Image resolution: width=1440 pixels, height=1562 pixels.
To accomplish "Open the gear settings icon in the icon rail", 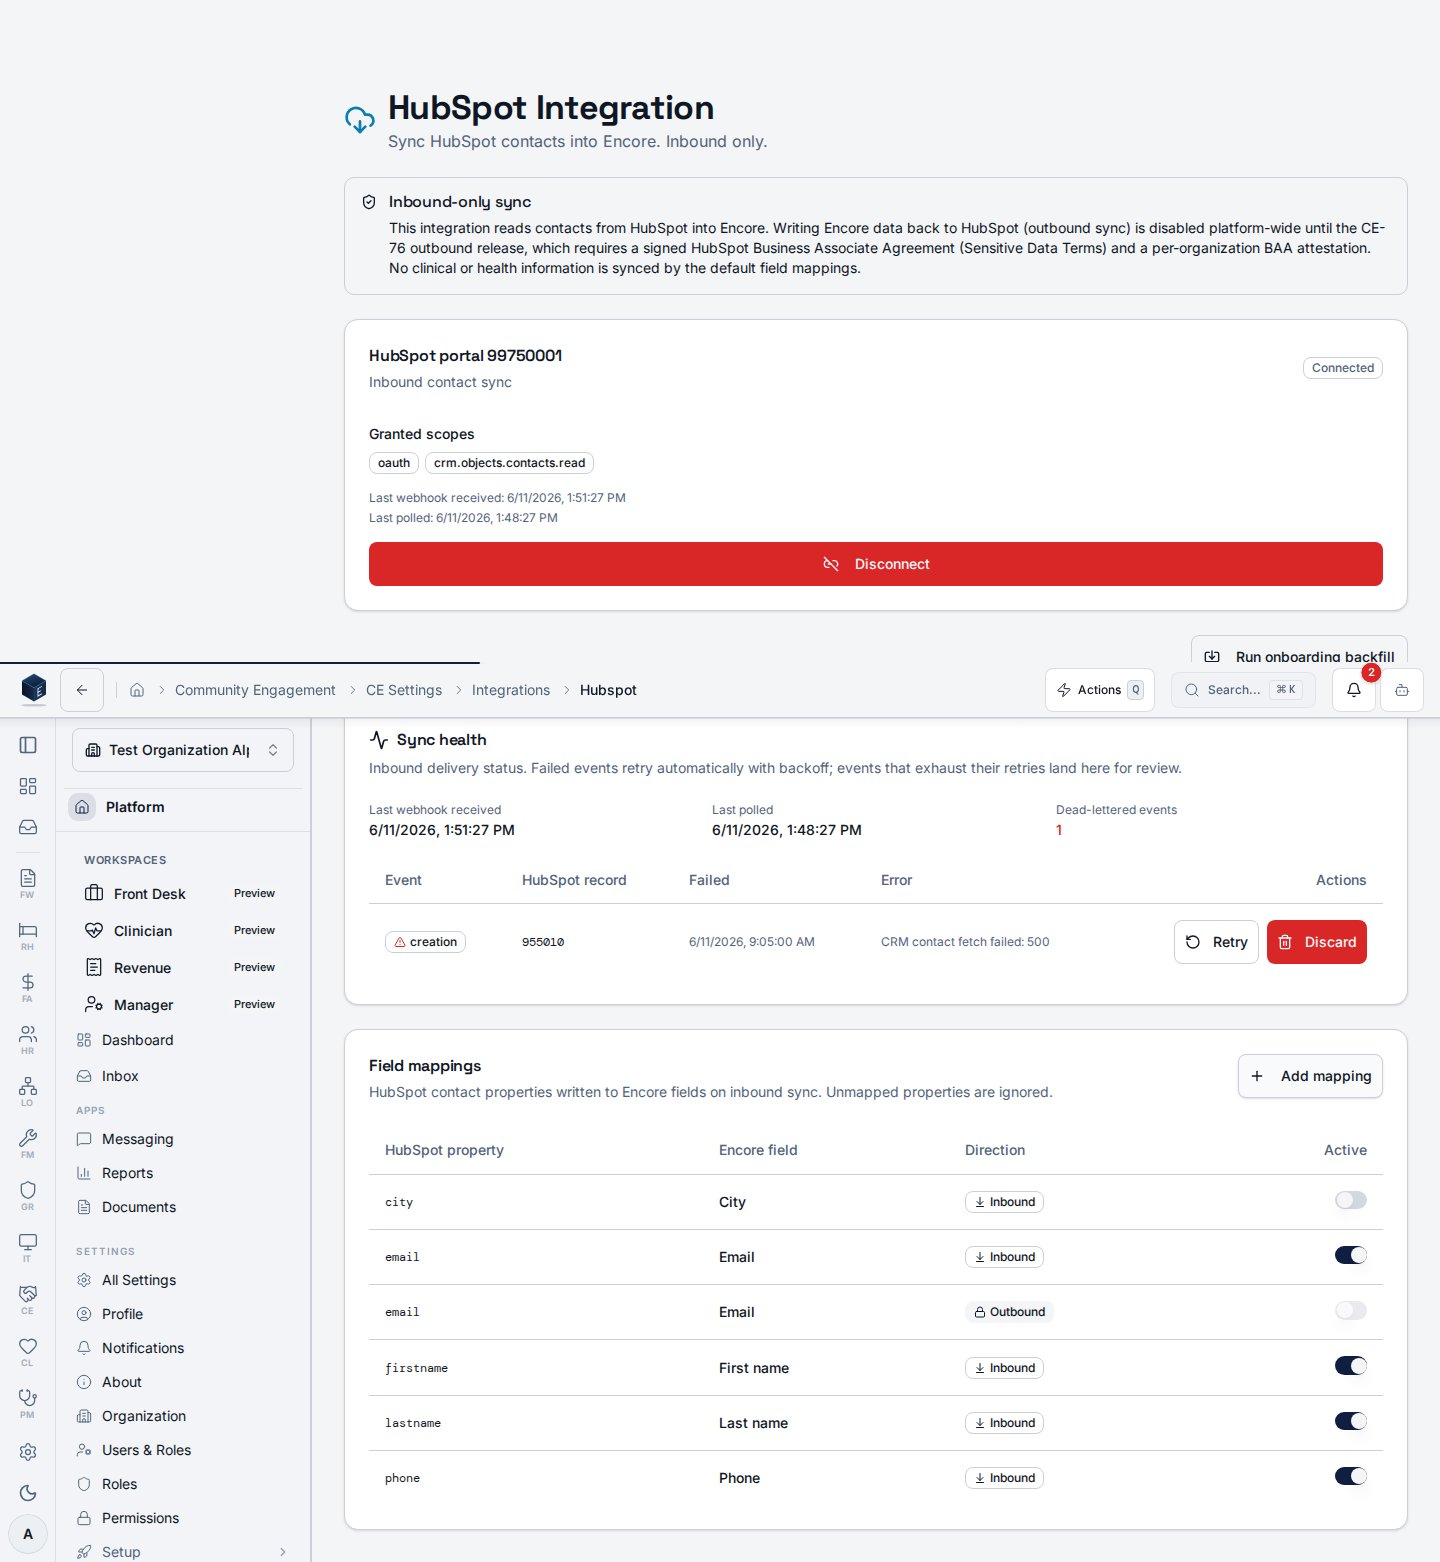I will 28,1451.
